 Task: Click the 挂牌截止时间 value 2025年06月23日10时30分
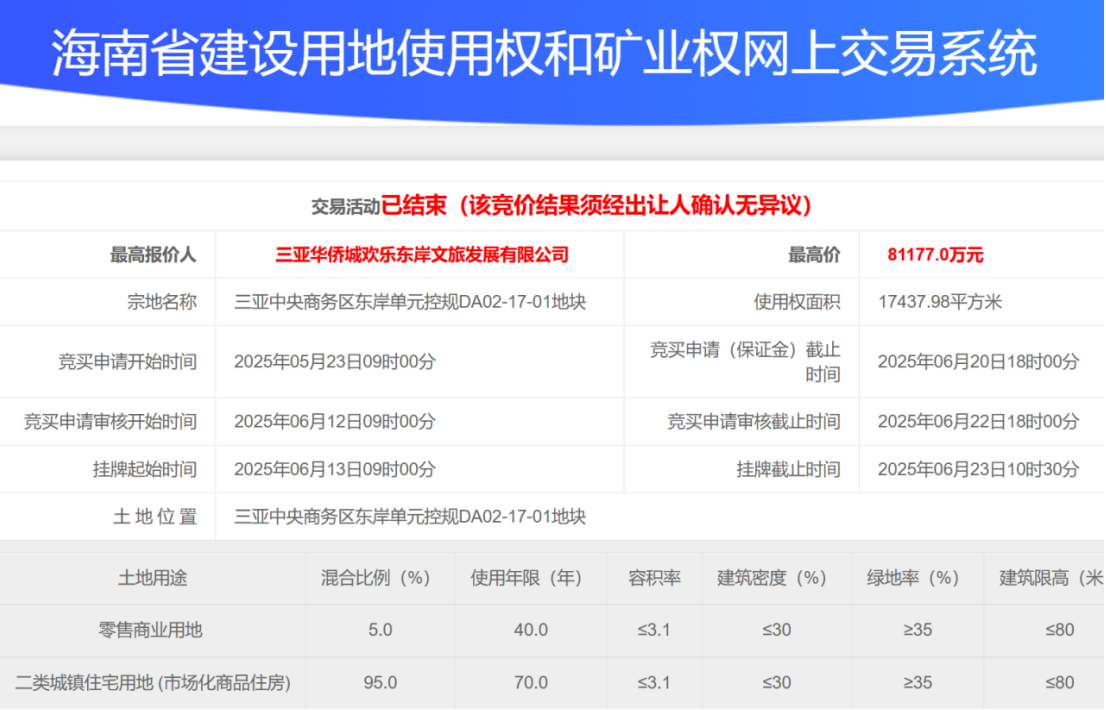point(978,469)
